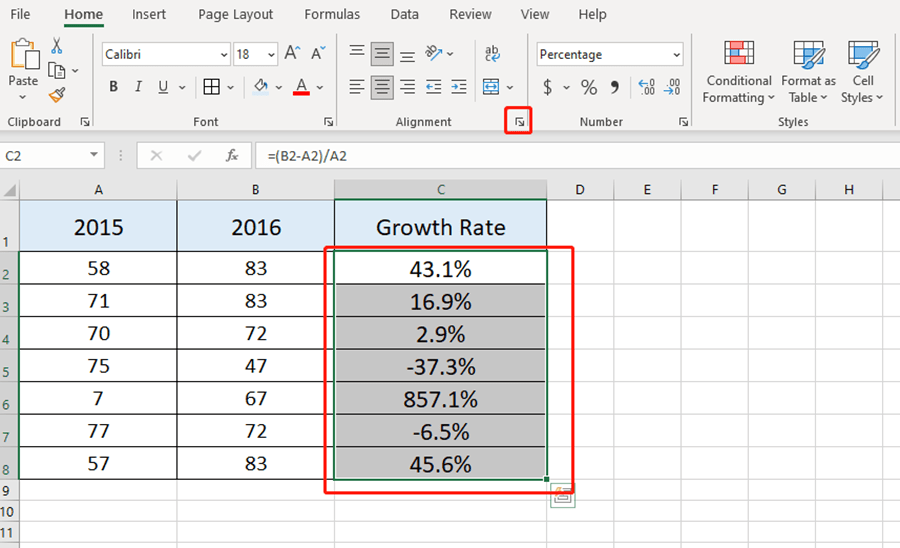Select the Format Painter brush
The image size is (900, 548).
coord(57,95)
